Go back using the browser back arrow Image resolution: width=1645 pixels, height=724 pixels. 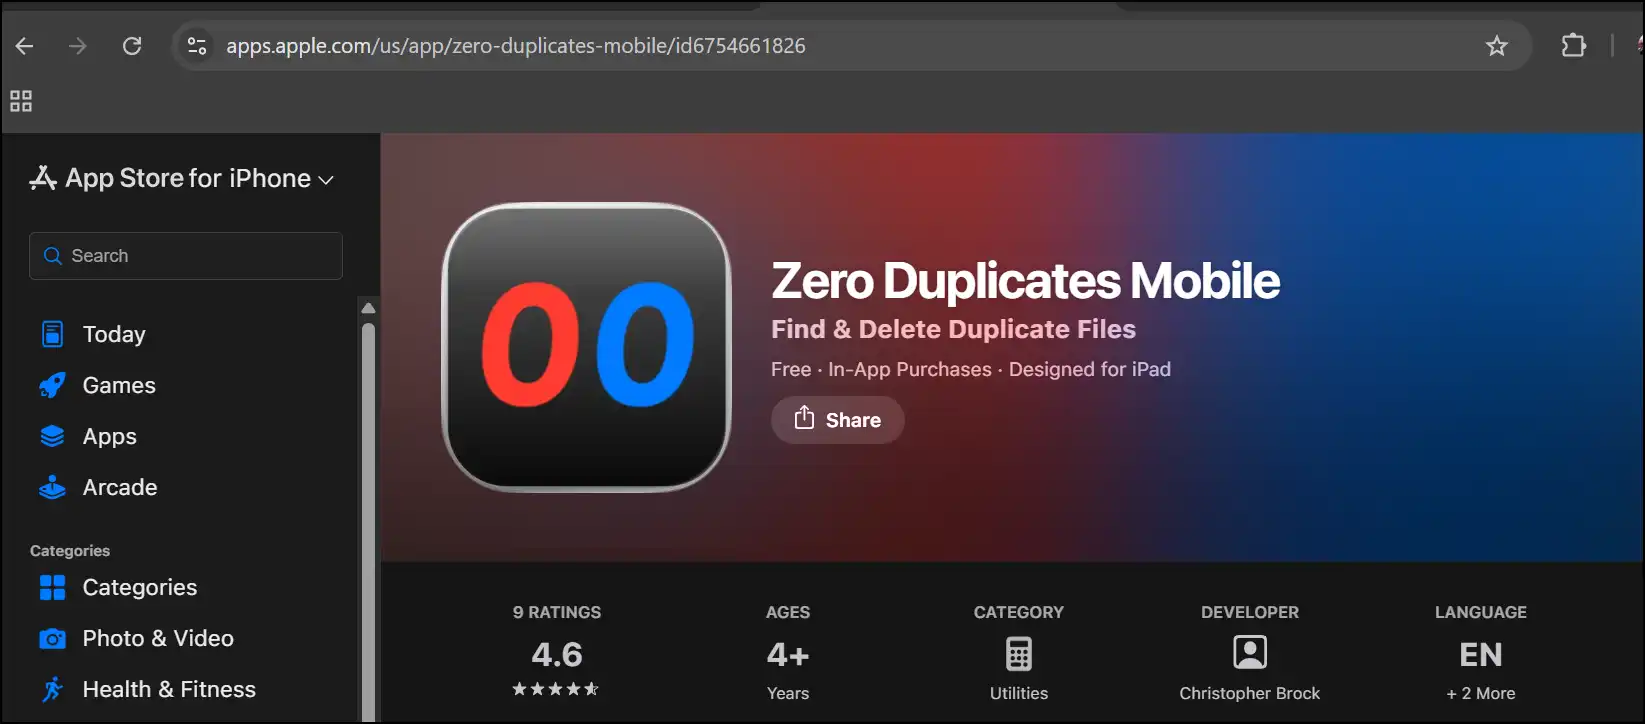click(25, 46)
